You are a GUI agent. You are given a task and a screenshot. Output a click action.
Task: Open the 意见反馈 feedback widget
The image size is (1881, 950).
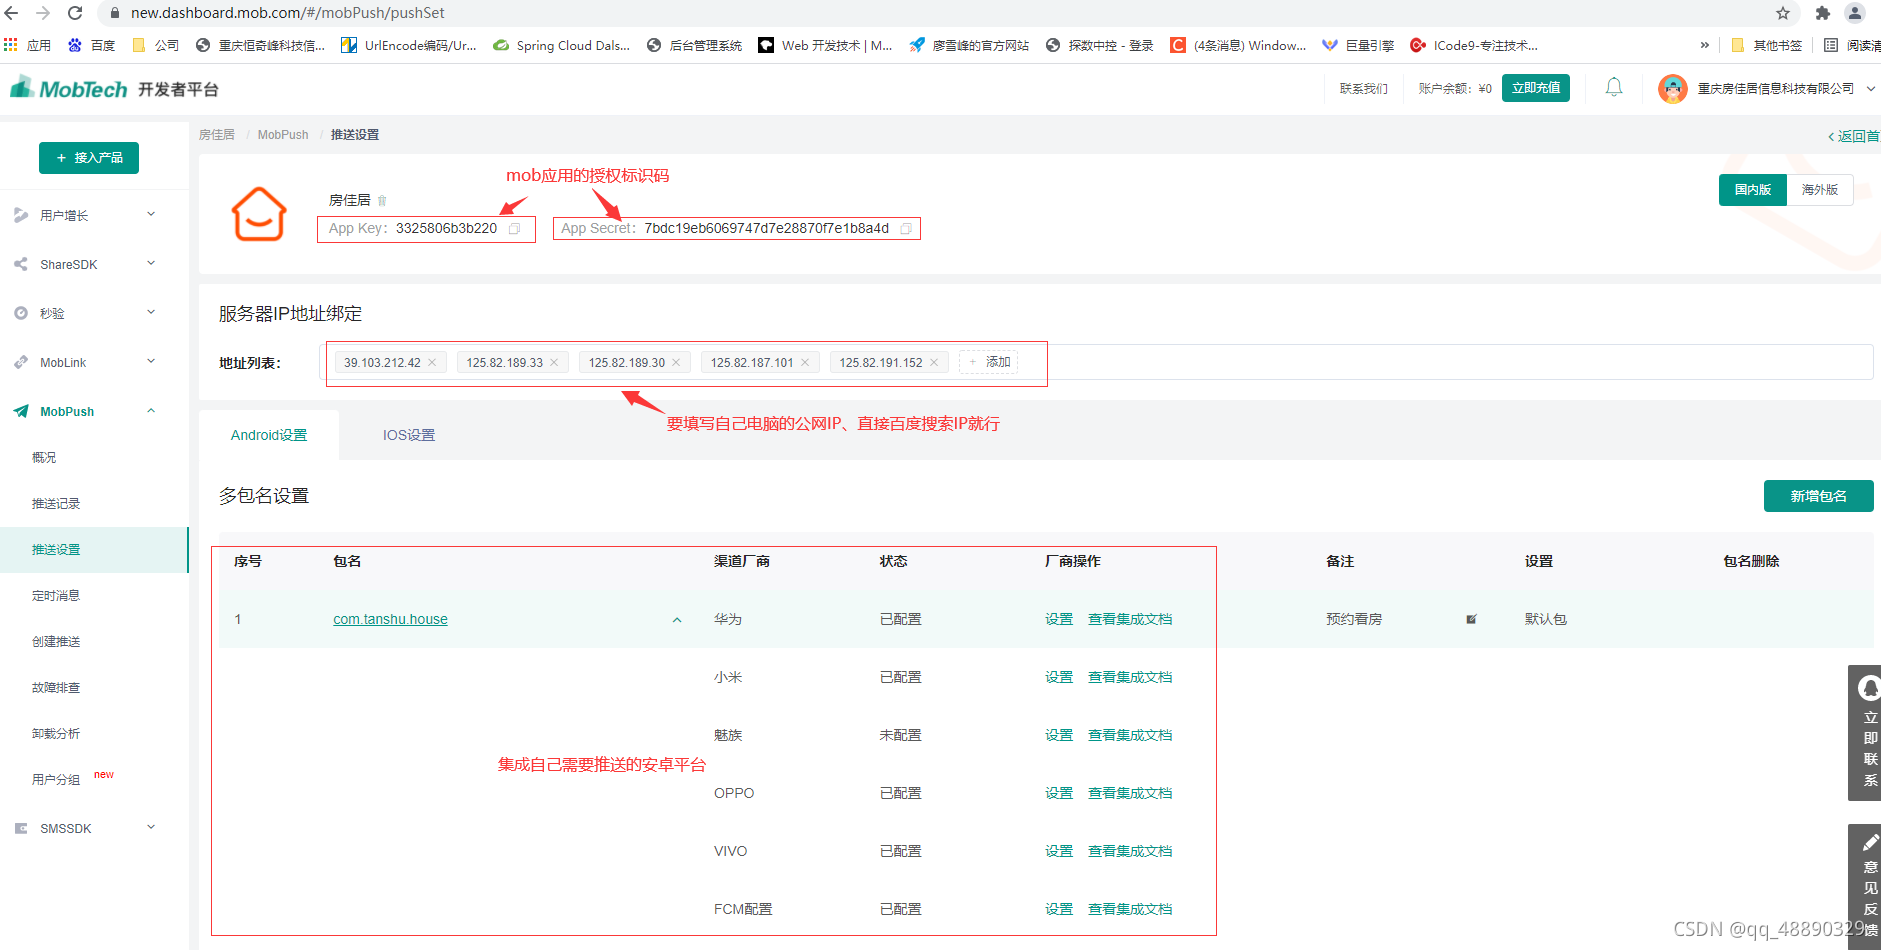[1865, 886]
